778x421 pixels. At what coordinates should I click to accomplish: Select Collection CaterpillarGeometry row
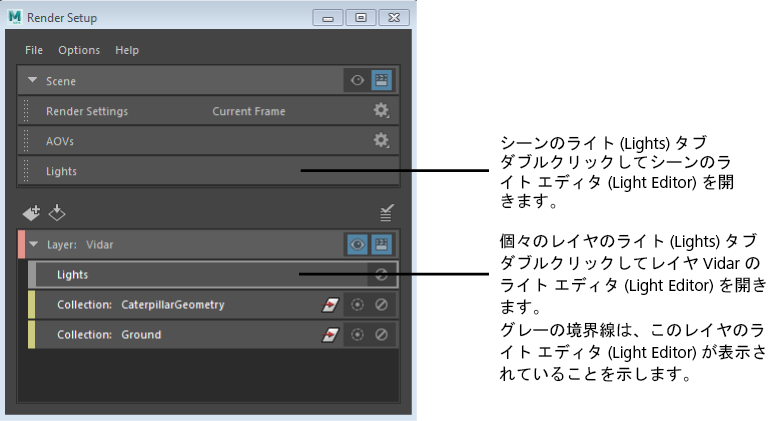pos(213,305)
